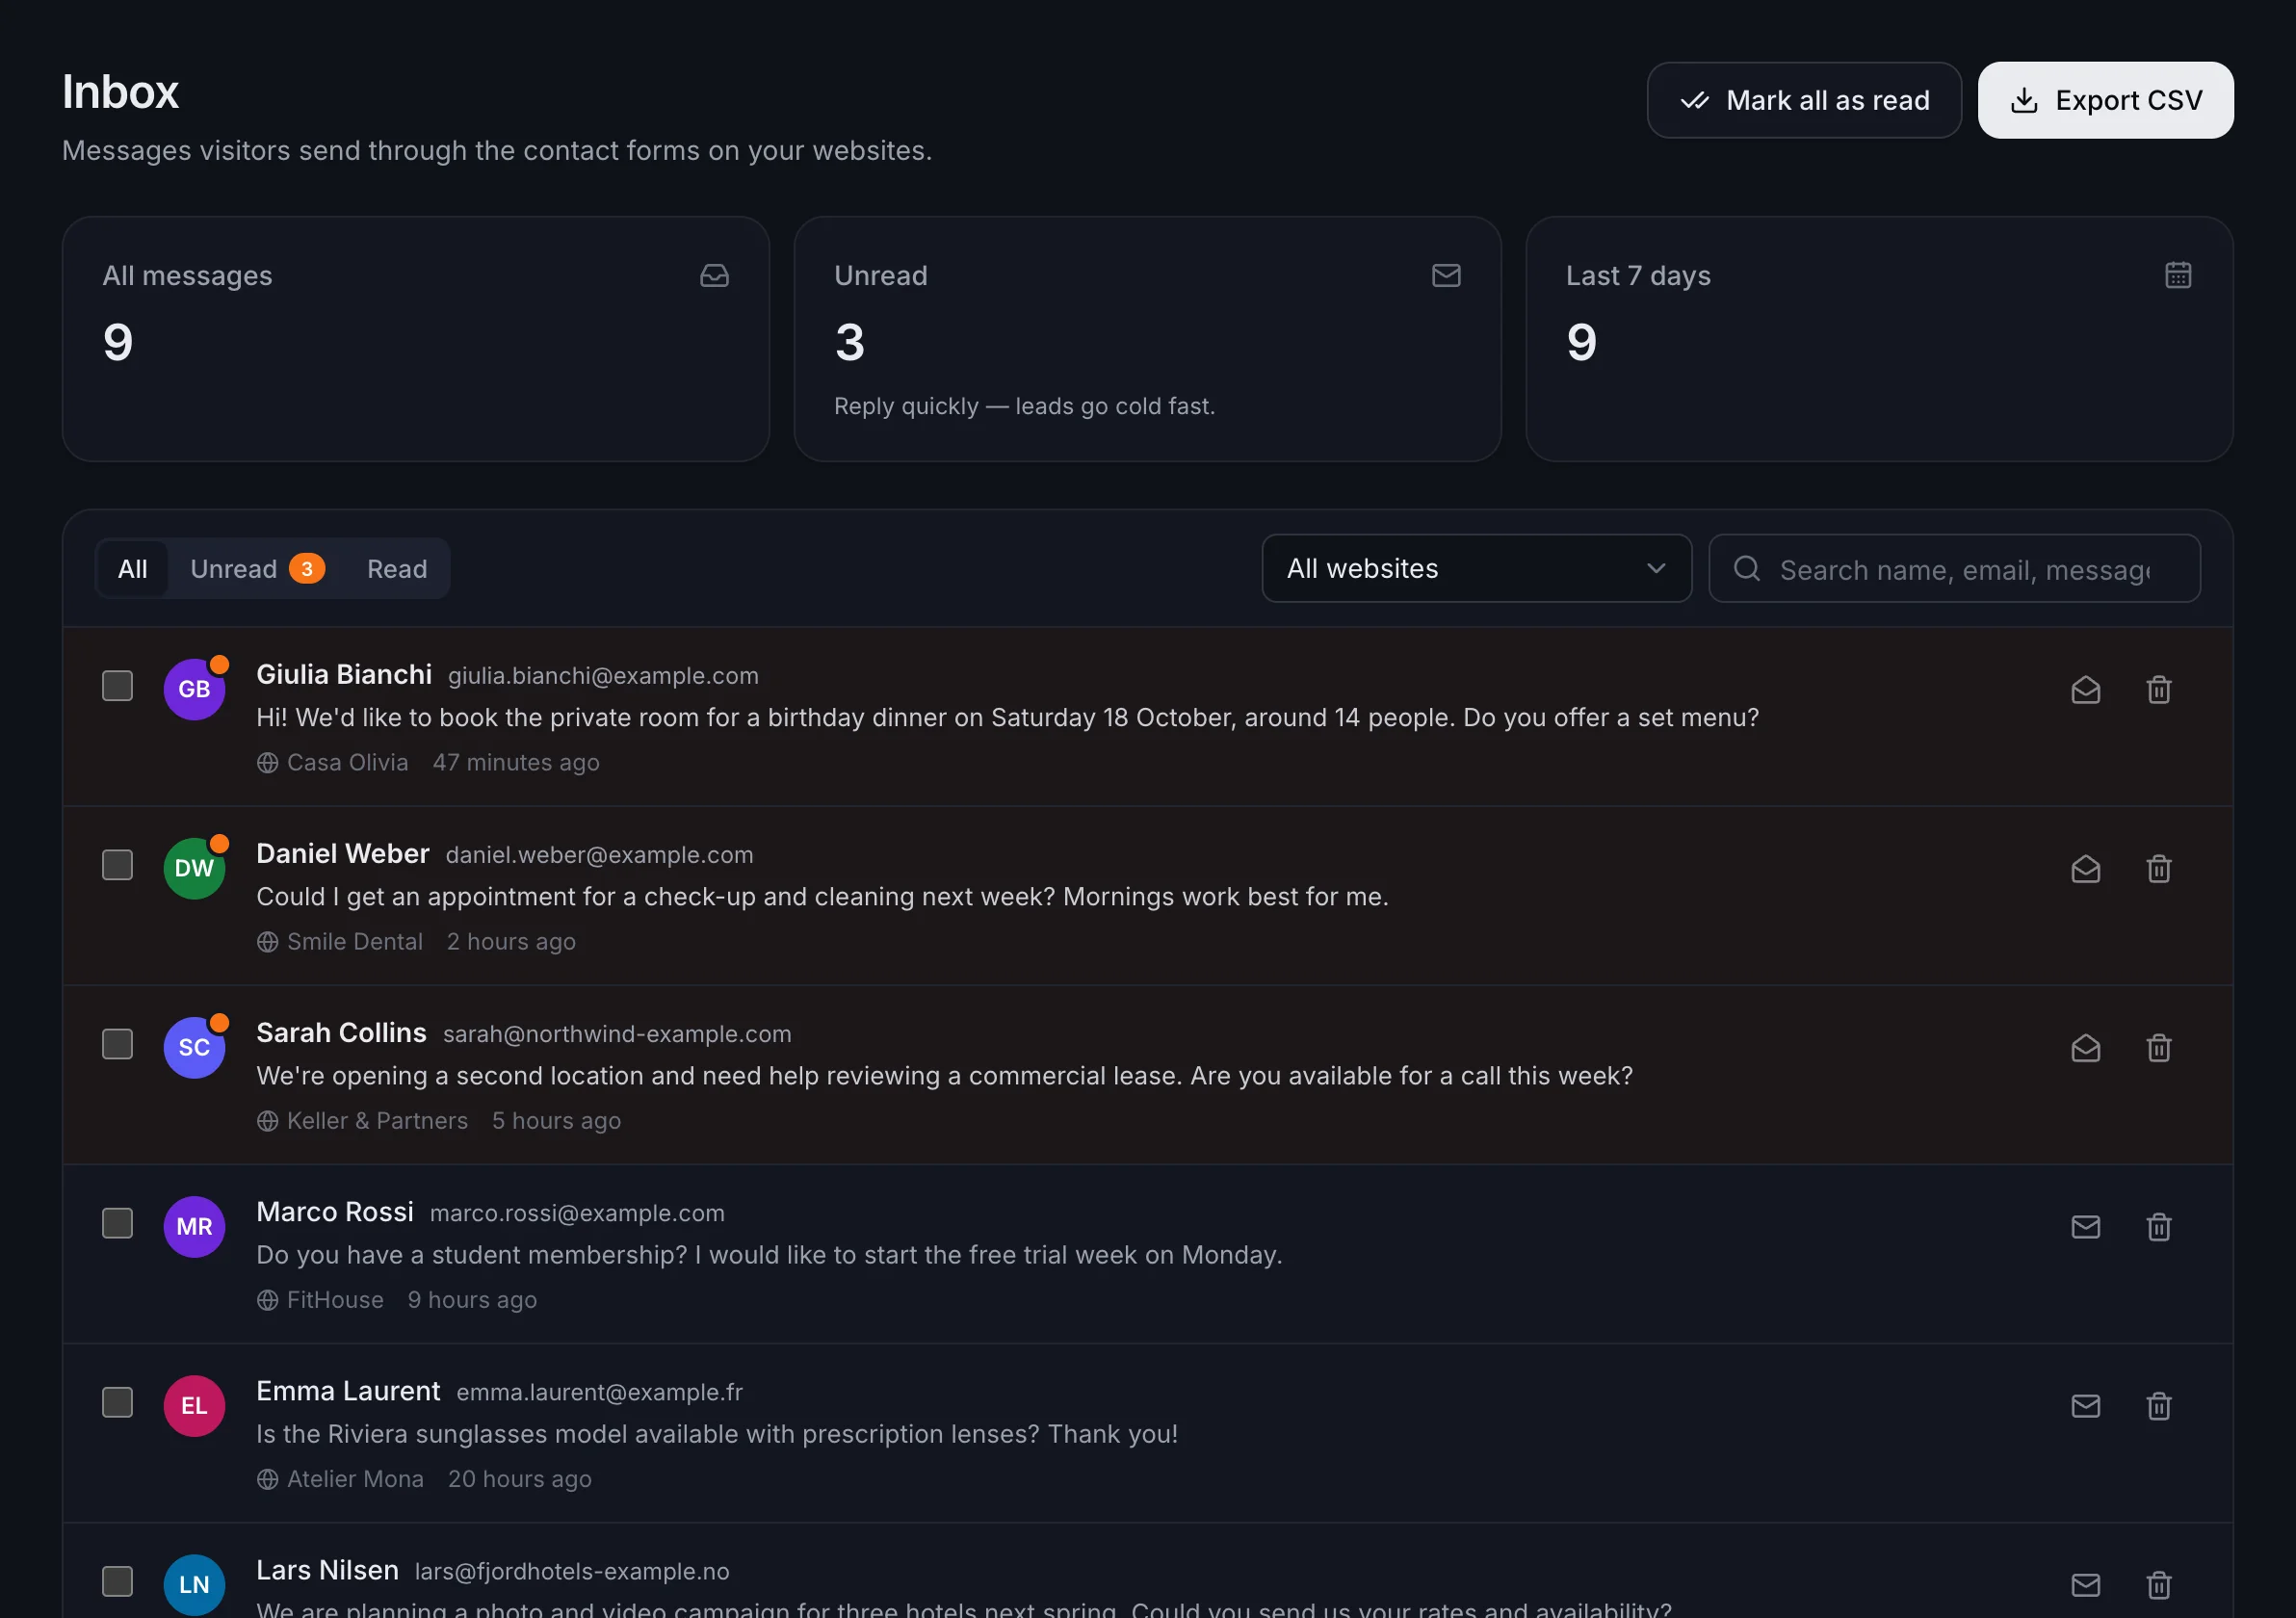Image resolution: width=2296 pixels, height=1618 pixels.
Task: Focus the search name, email, message field
Action: tap(1954, 568)
